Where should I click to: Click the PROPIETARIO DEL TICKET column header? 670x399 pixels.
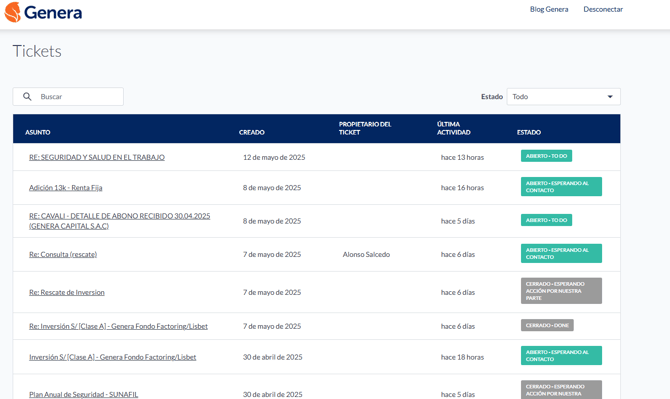pos(365,128)
